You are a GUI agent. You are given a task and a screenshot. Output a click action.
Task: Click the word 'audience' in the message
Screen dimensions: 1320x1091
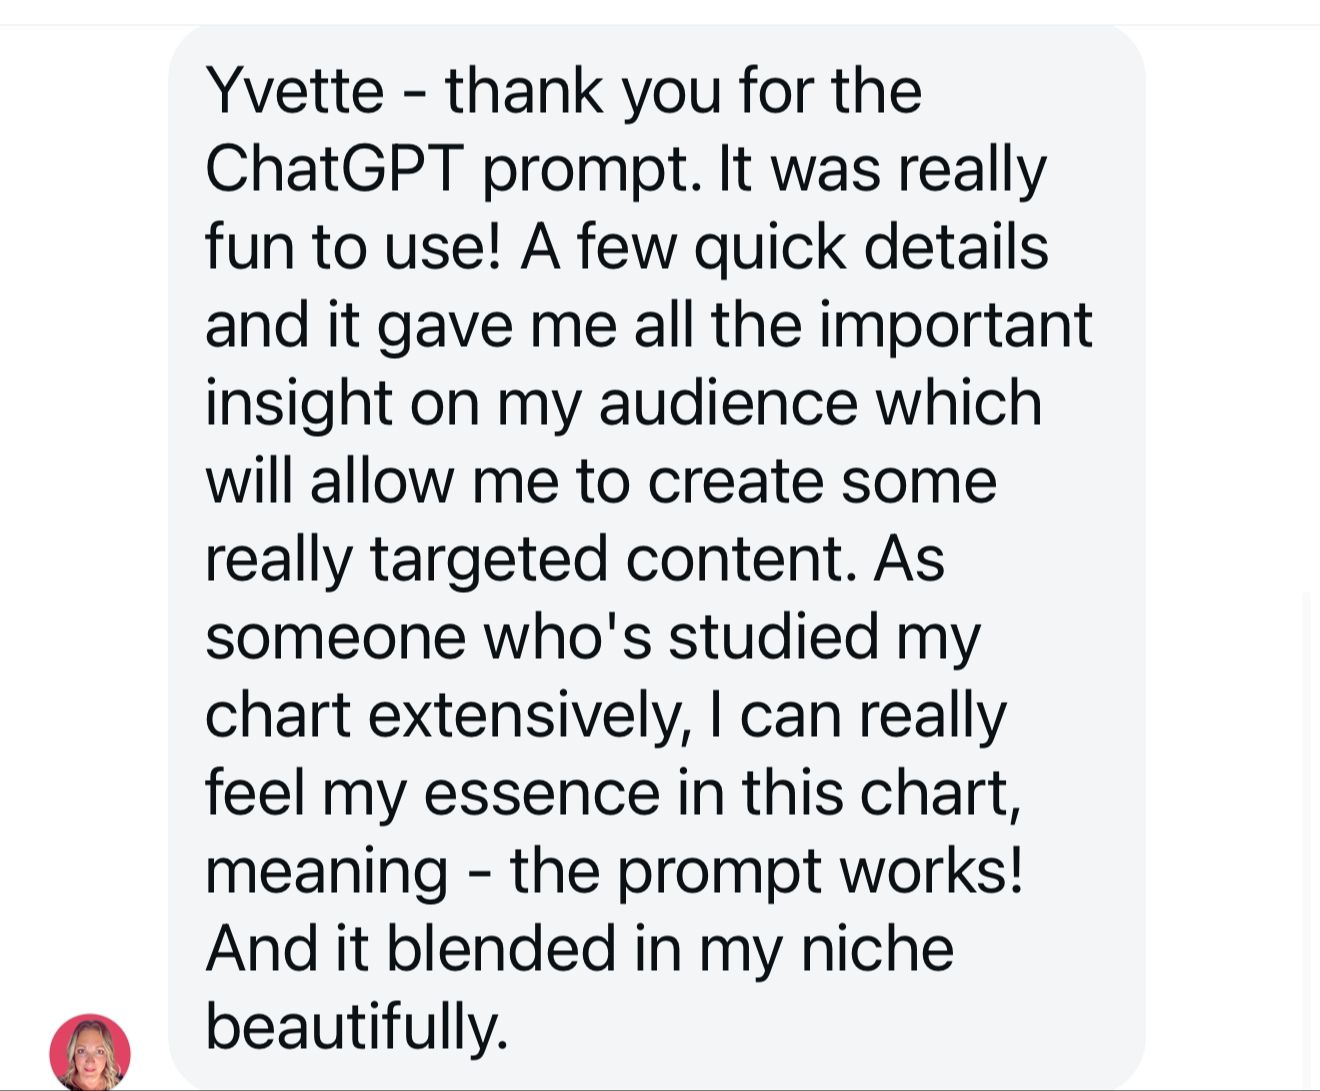coord(728,403)
